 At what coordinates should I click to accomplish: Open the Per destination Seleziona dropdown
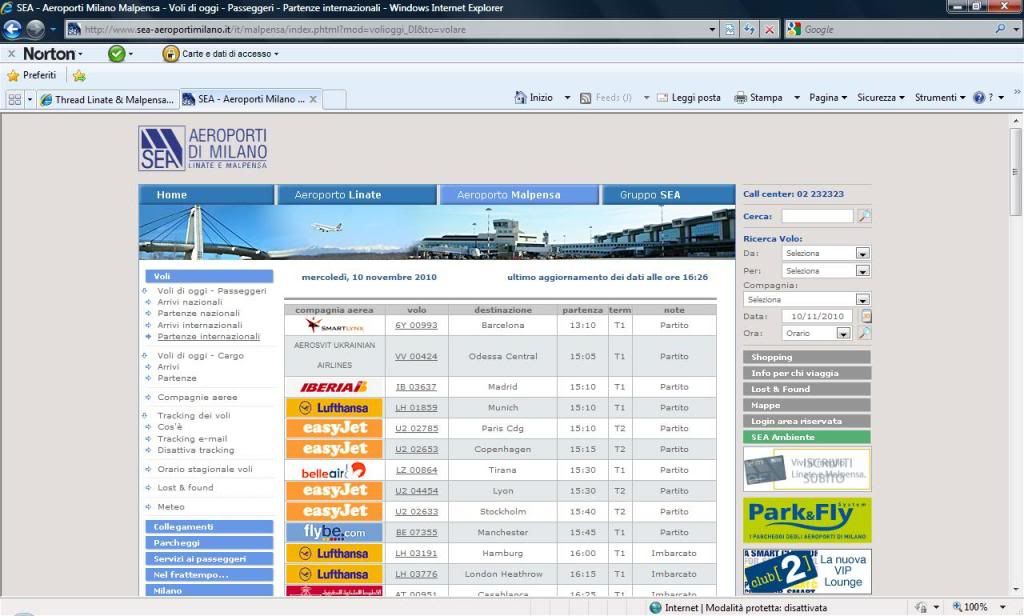pos(862,270)
